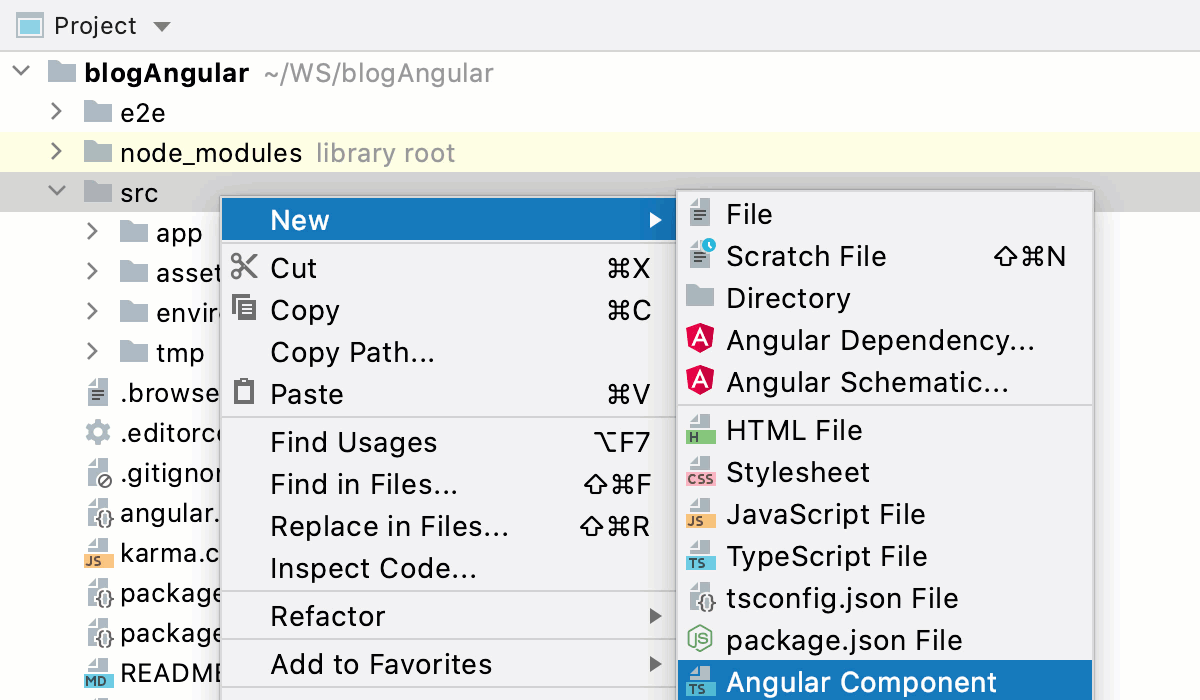Select Angular Component from the New submenu

[860, 682]
